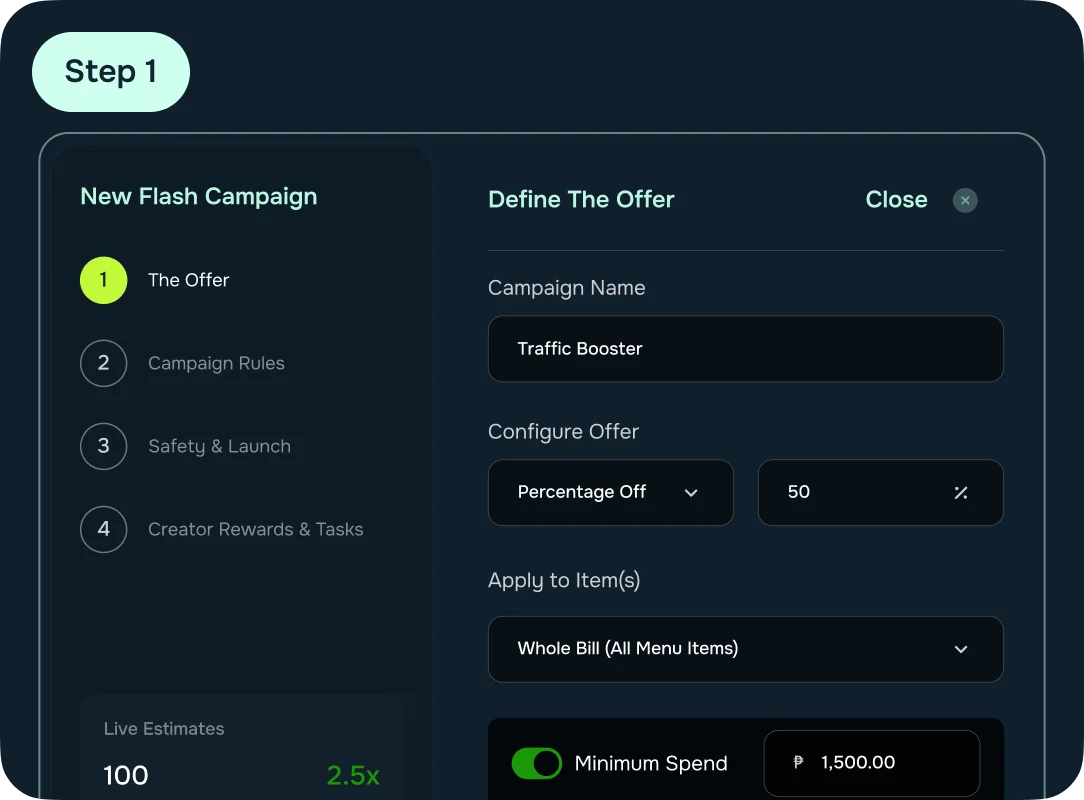1084x800 pixels.
Task: Click the round X close icon
Action: pyautogui.click(x=964, y=200)
